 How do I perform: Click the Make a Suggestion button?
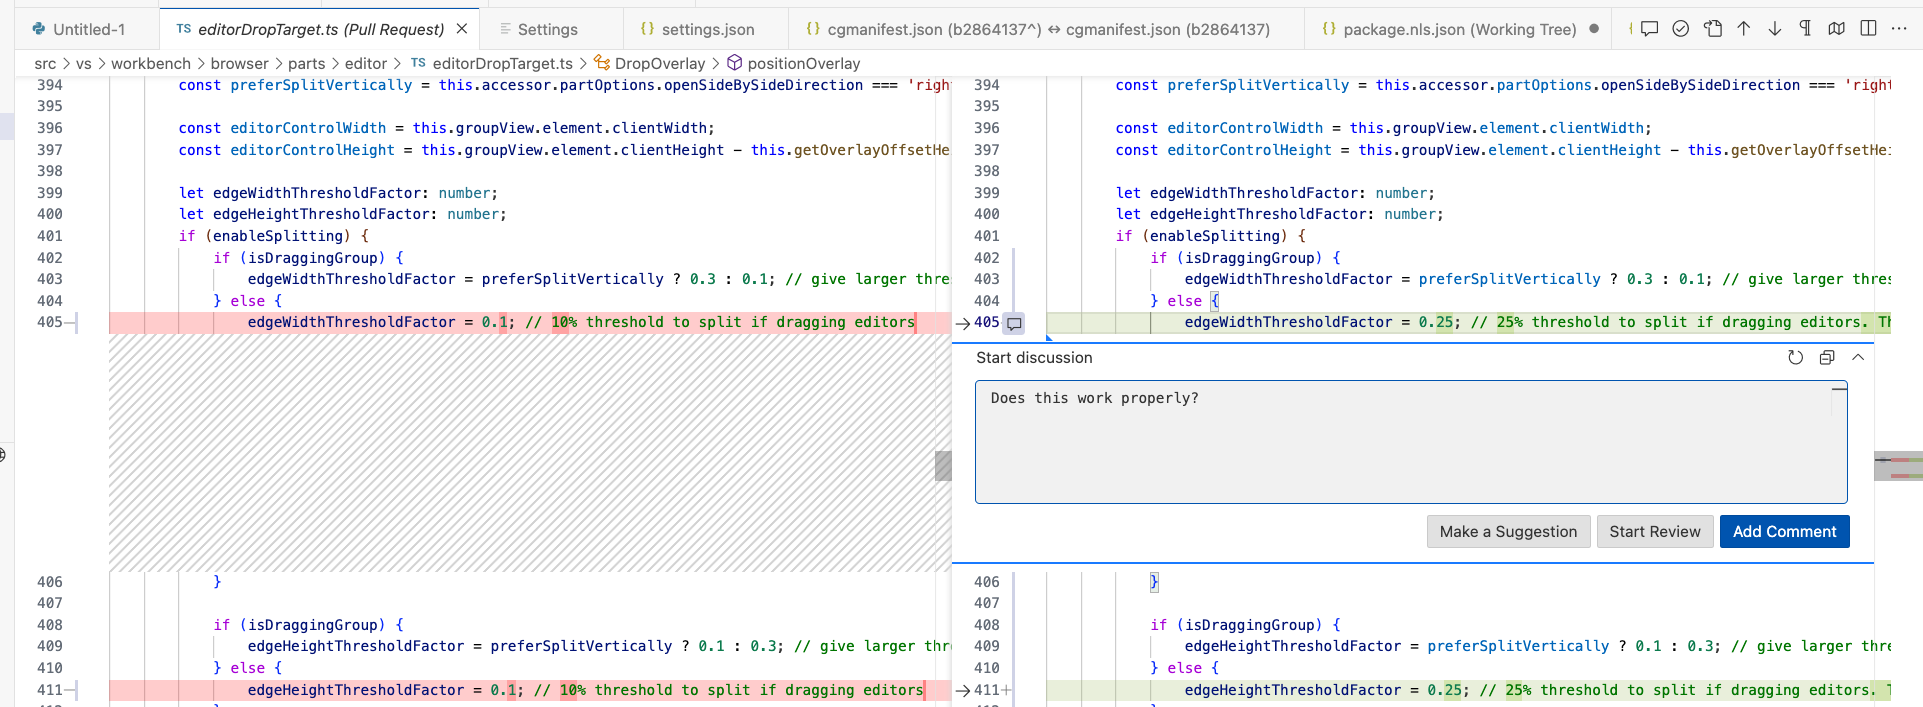click(1508, 532)
